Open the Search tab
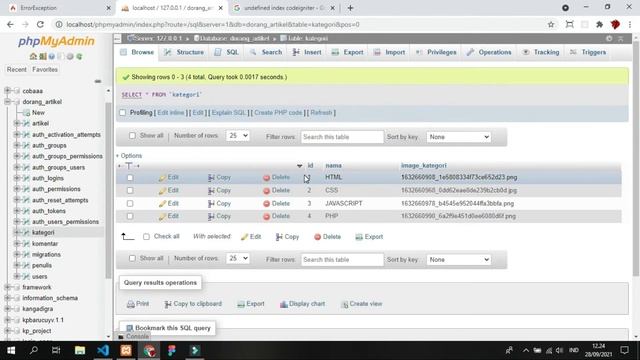Viewport: 640px width, 360px height. pos(266,52)
